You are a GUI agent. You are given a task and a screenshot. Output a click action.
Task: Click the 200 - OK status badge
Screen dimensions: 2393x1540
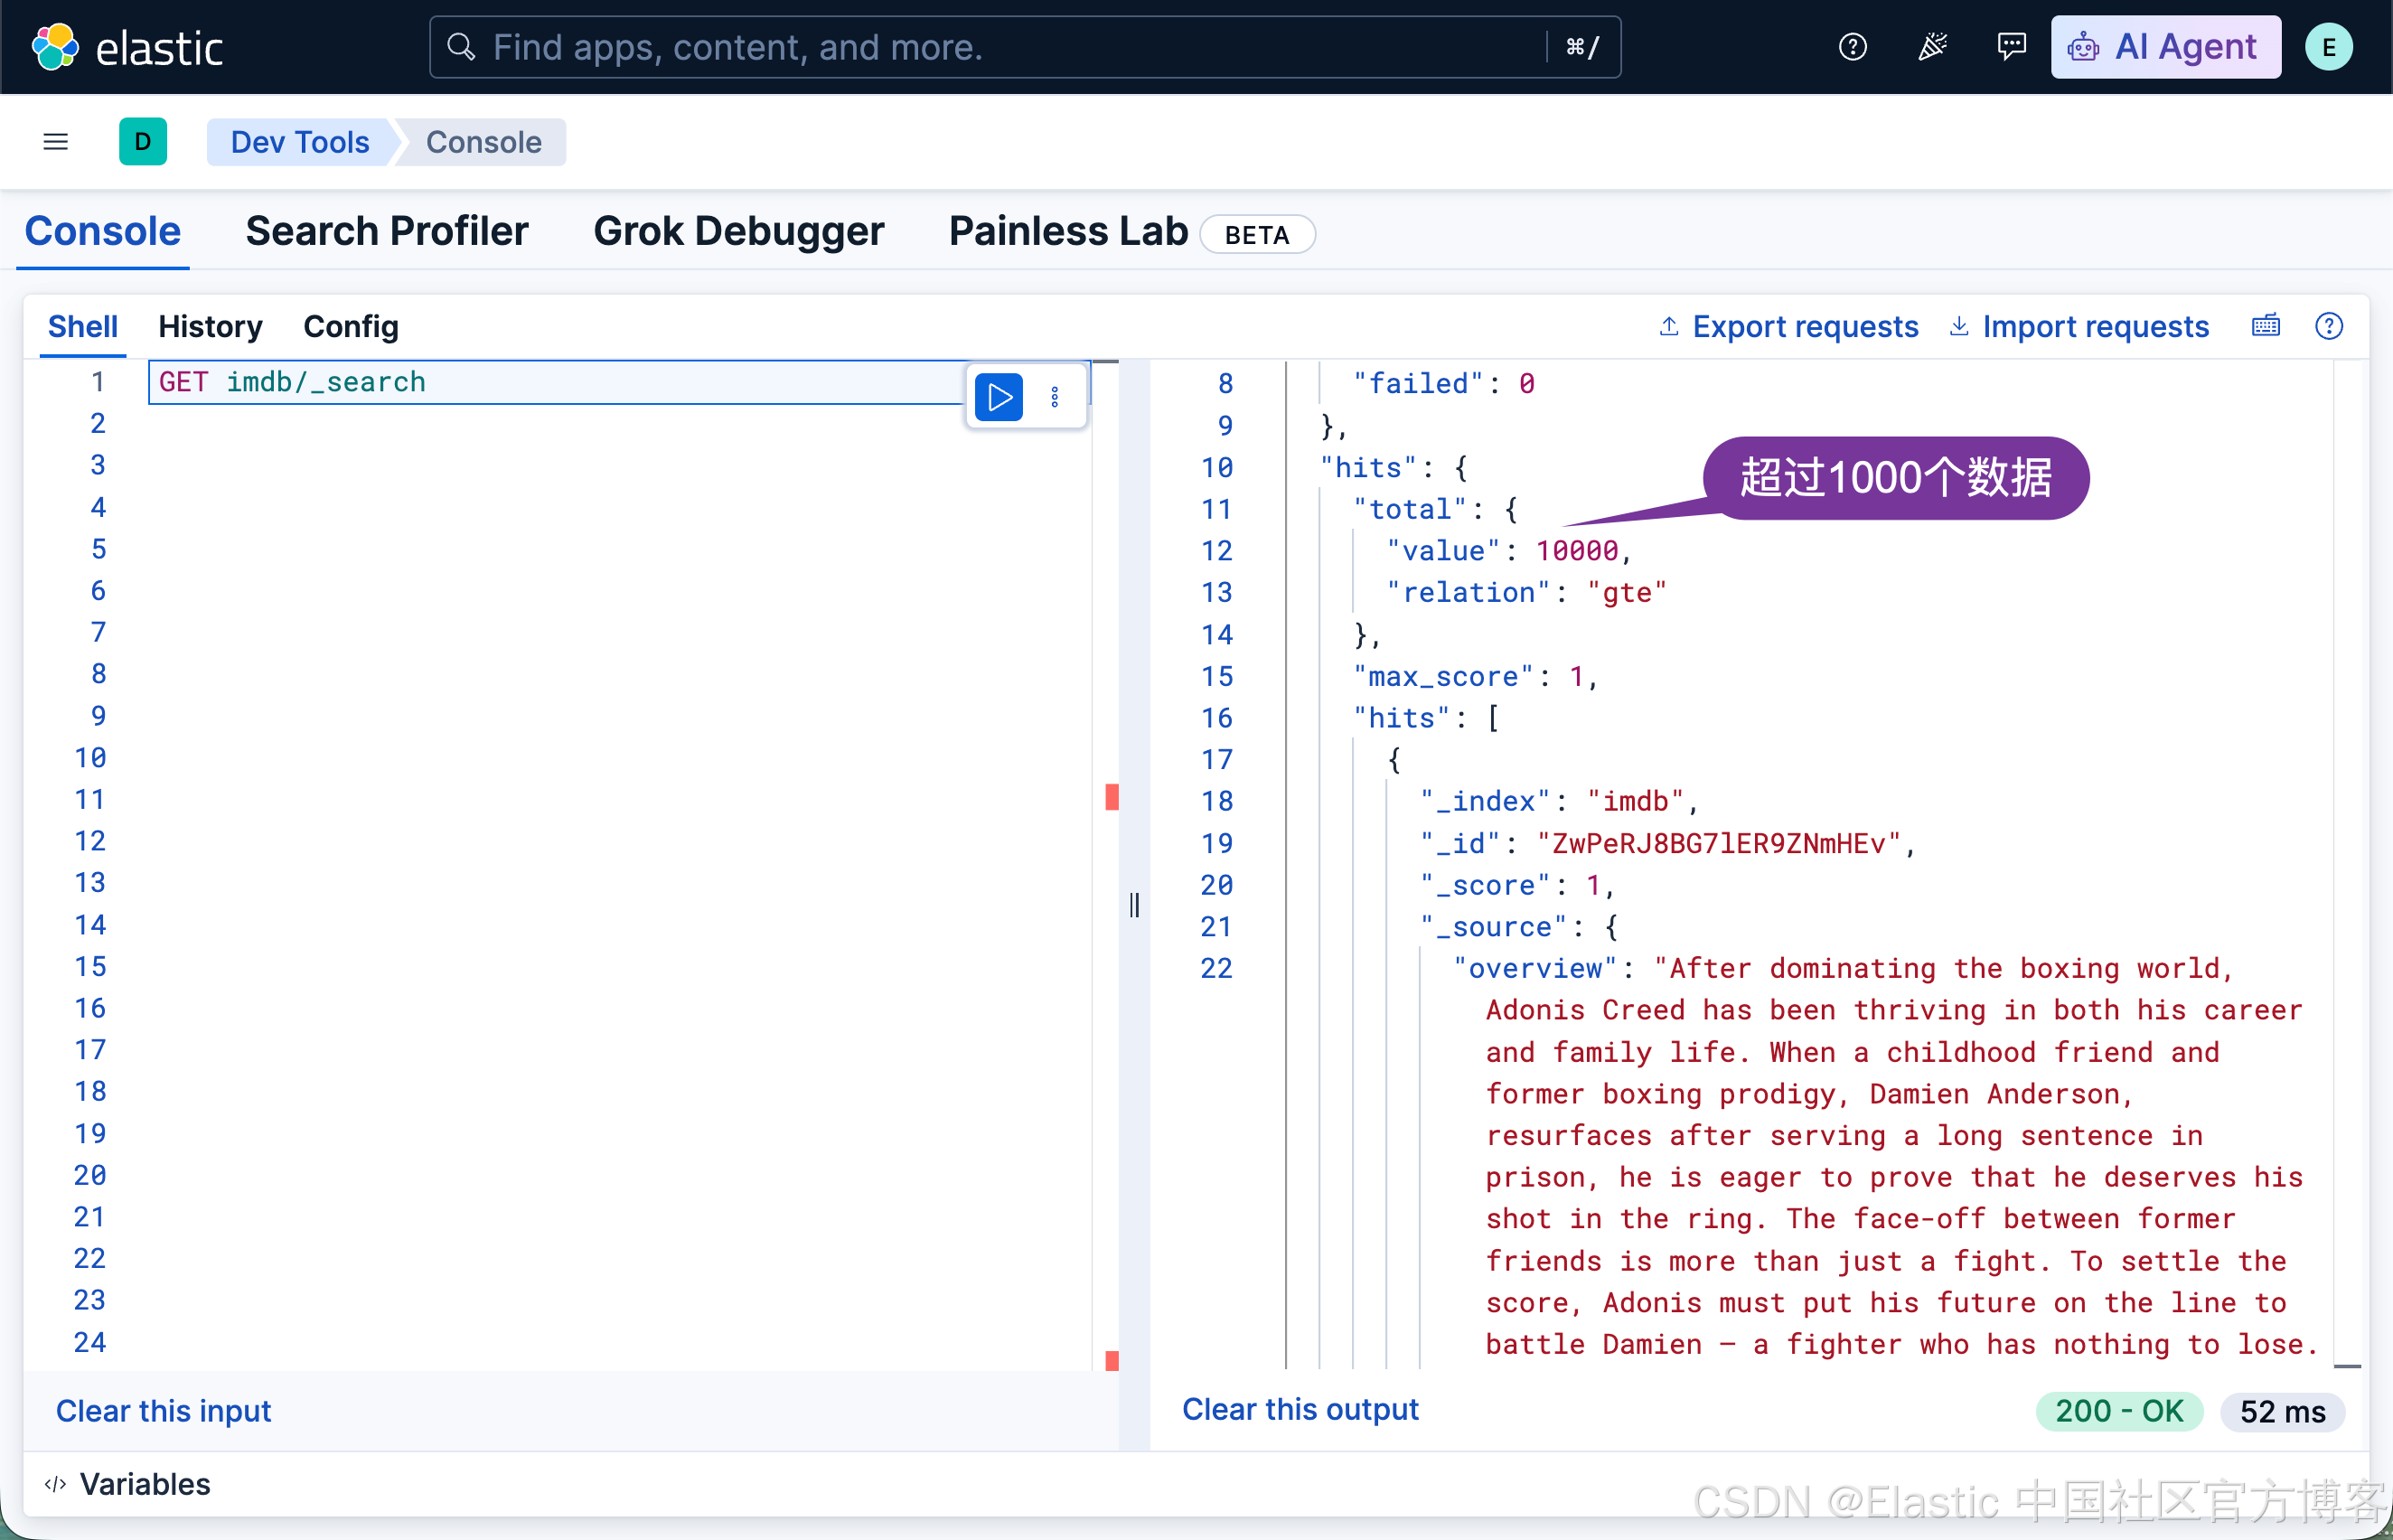(x=2119, y=1411)
